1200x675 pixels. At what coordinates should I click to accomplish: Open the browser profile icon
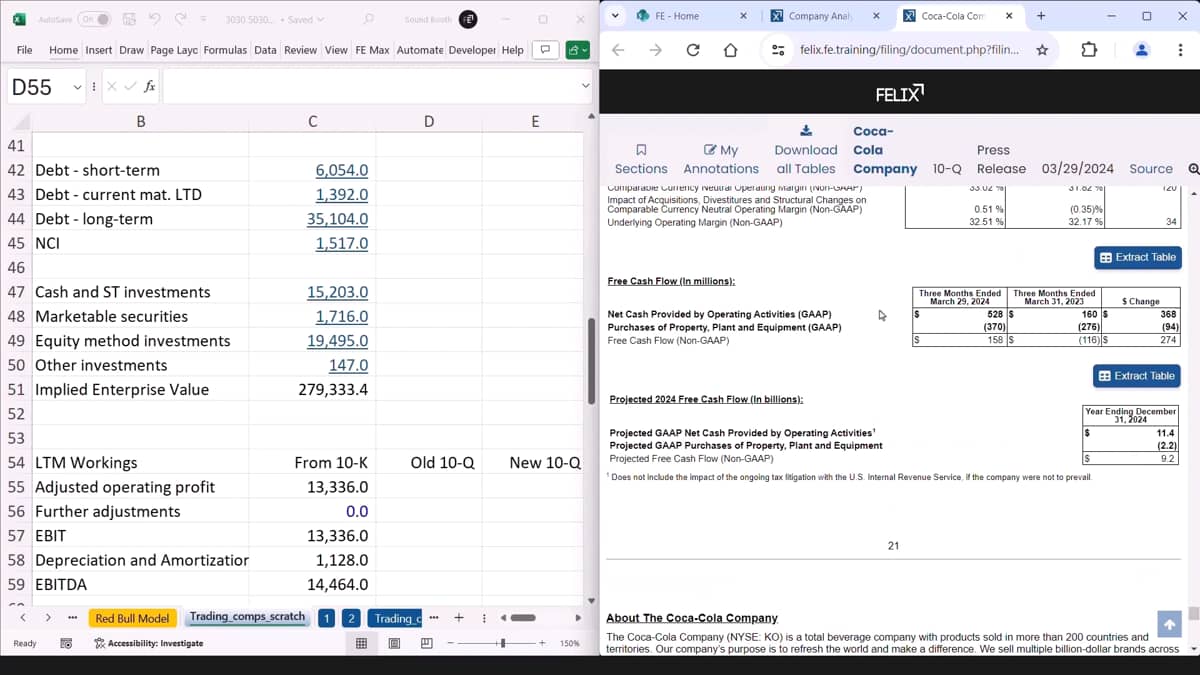[x=1143, y=50]
